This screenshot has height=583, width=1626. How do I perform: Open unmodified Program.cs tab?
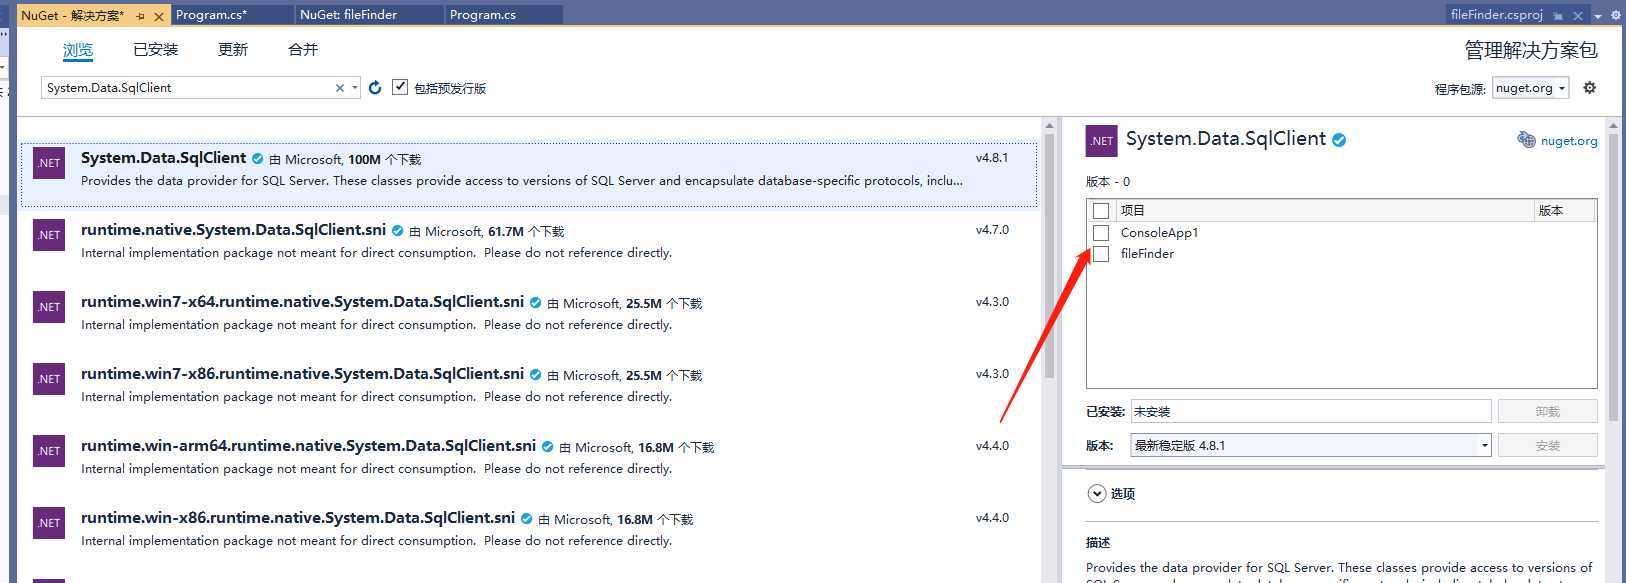tap(504, 15)
